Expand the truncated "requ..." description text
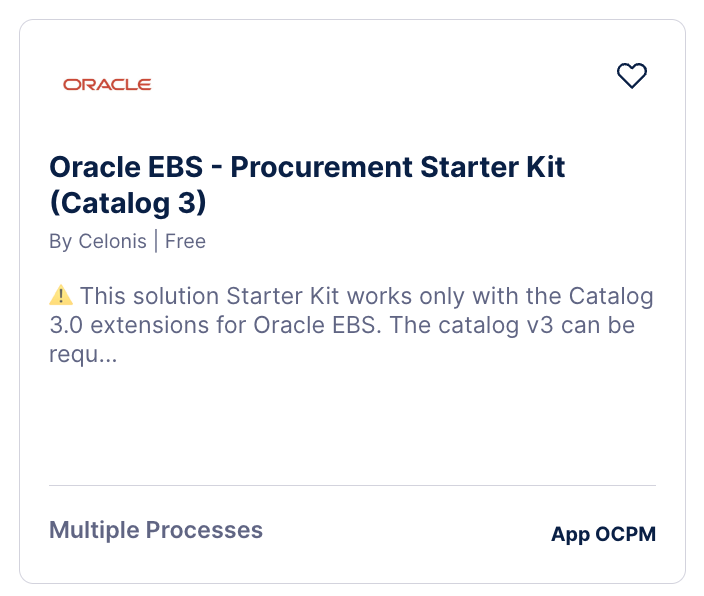Screen dimensions: 704x596 coord(83,354)
